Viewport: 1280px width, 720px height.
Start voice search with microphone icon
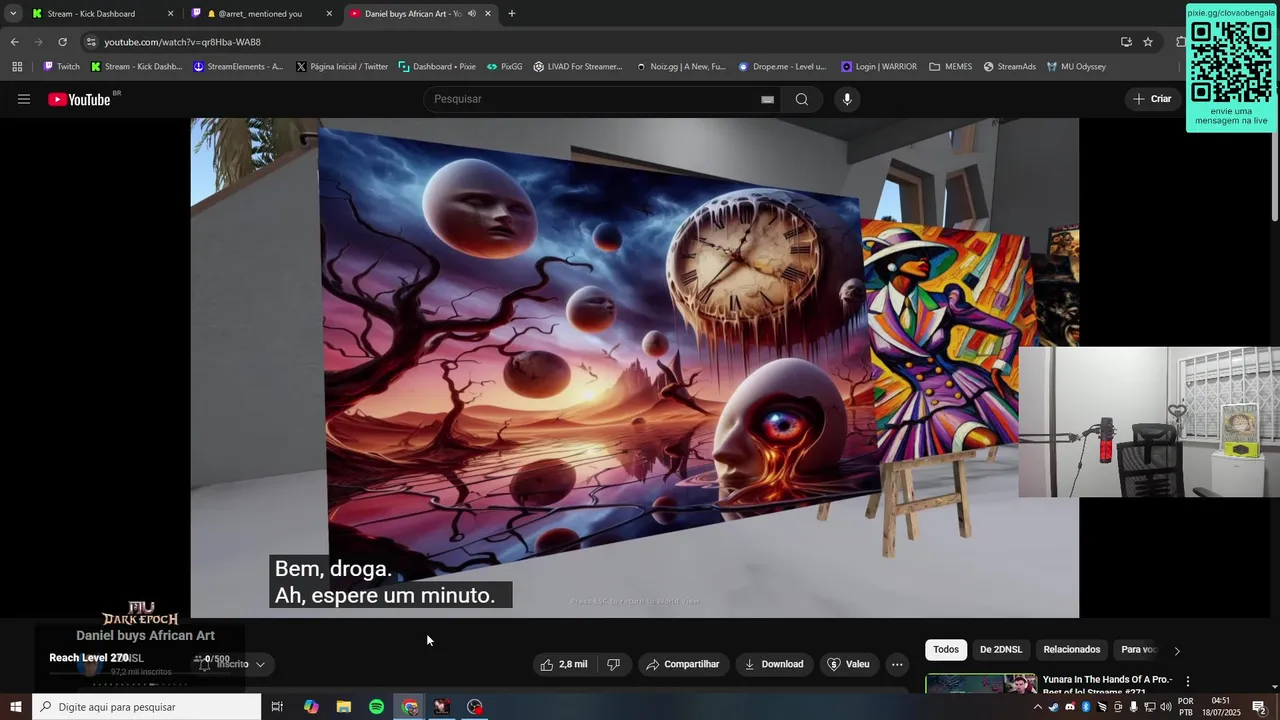click(847, 99)
